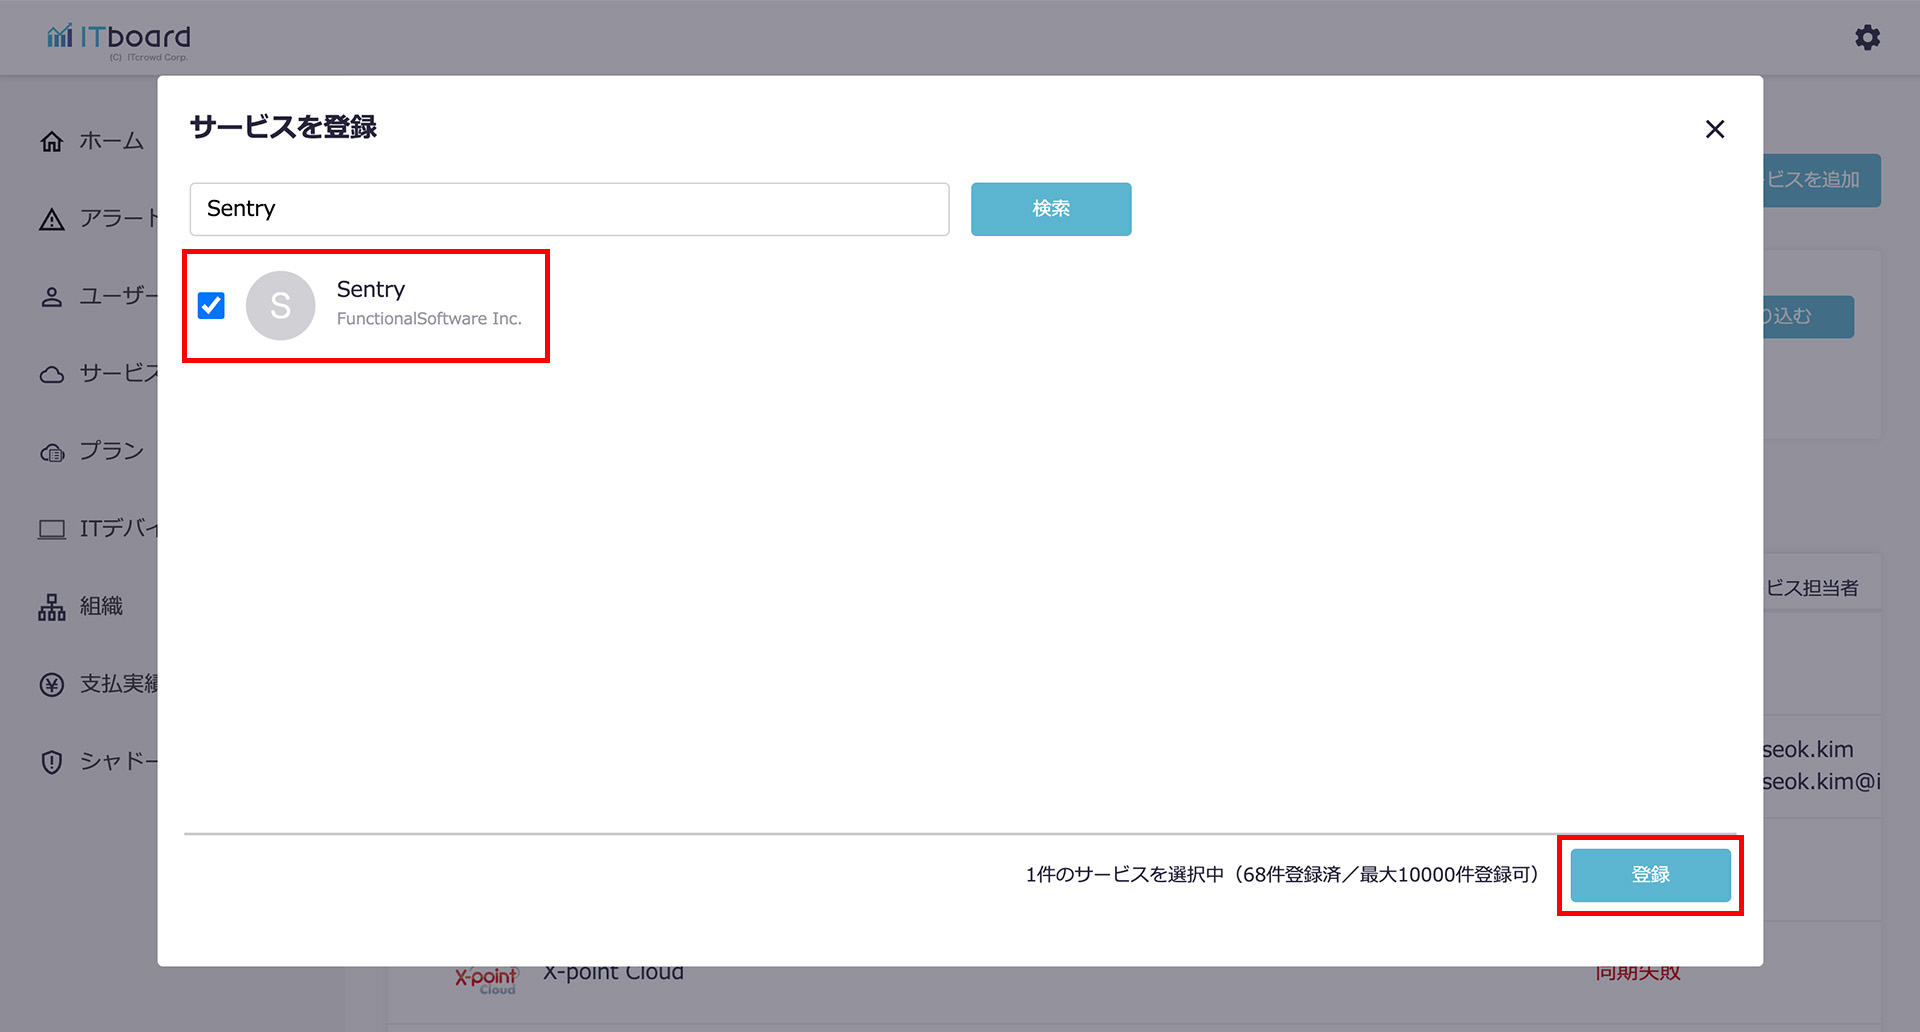Click the IT device laptop icon

[x=52, y=529]
